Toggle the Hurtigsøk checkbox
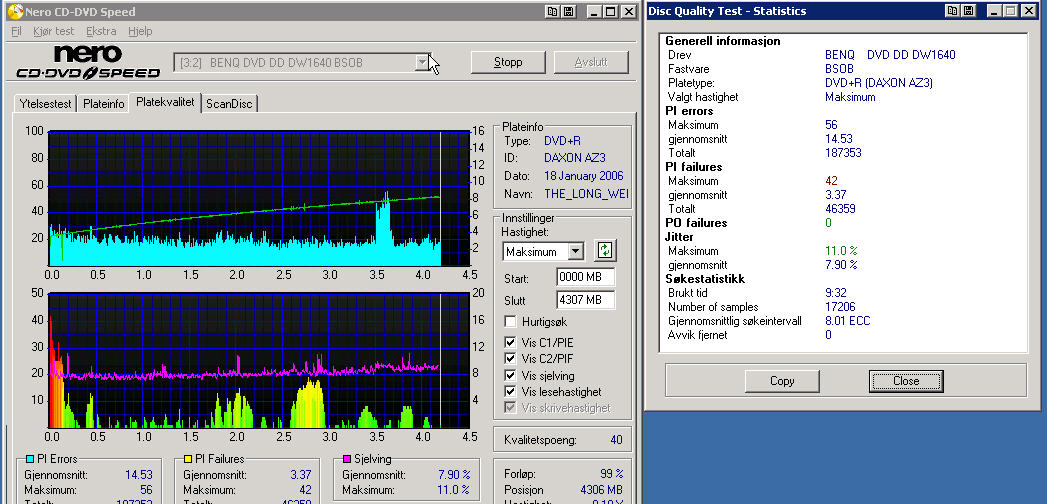The width and height of the screenshot is (1047, 504). [510, 322]
